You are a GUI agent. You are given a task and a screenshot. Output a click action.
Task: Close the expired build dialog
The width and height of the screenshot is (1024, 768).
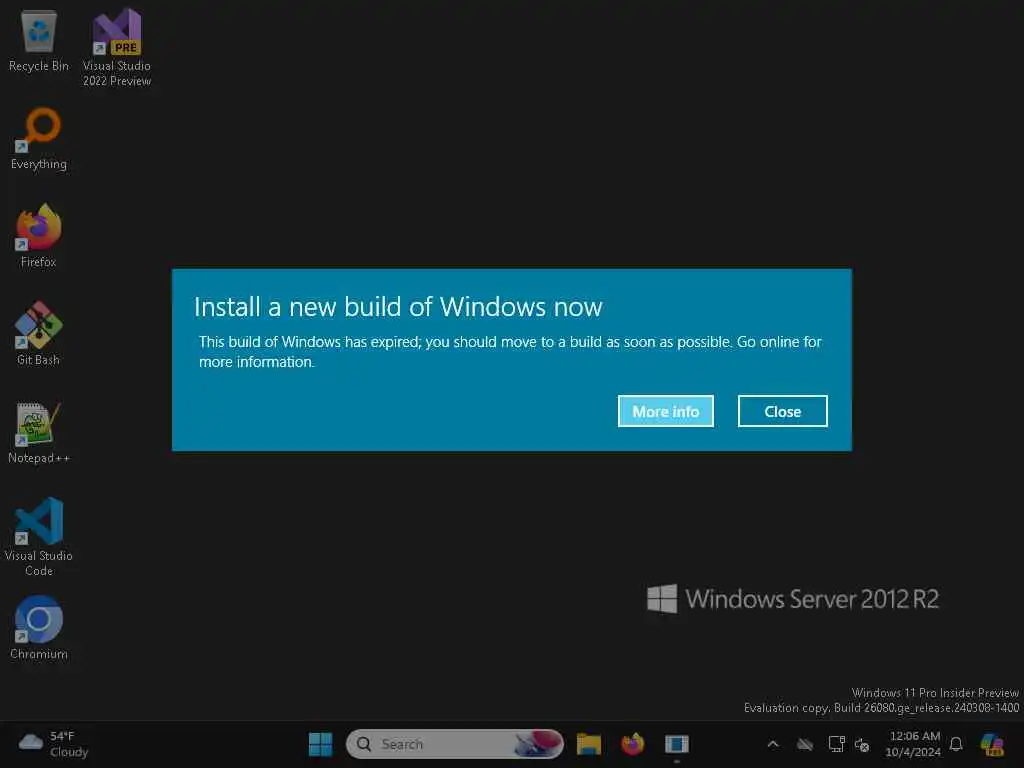click(782, 411)
